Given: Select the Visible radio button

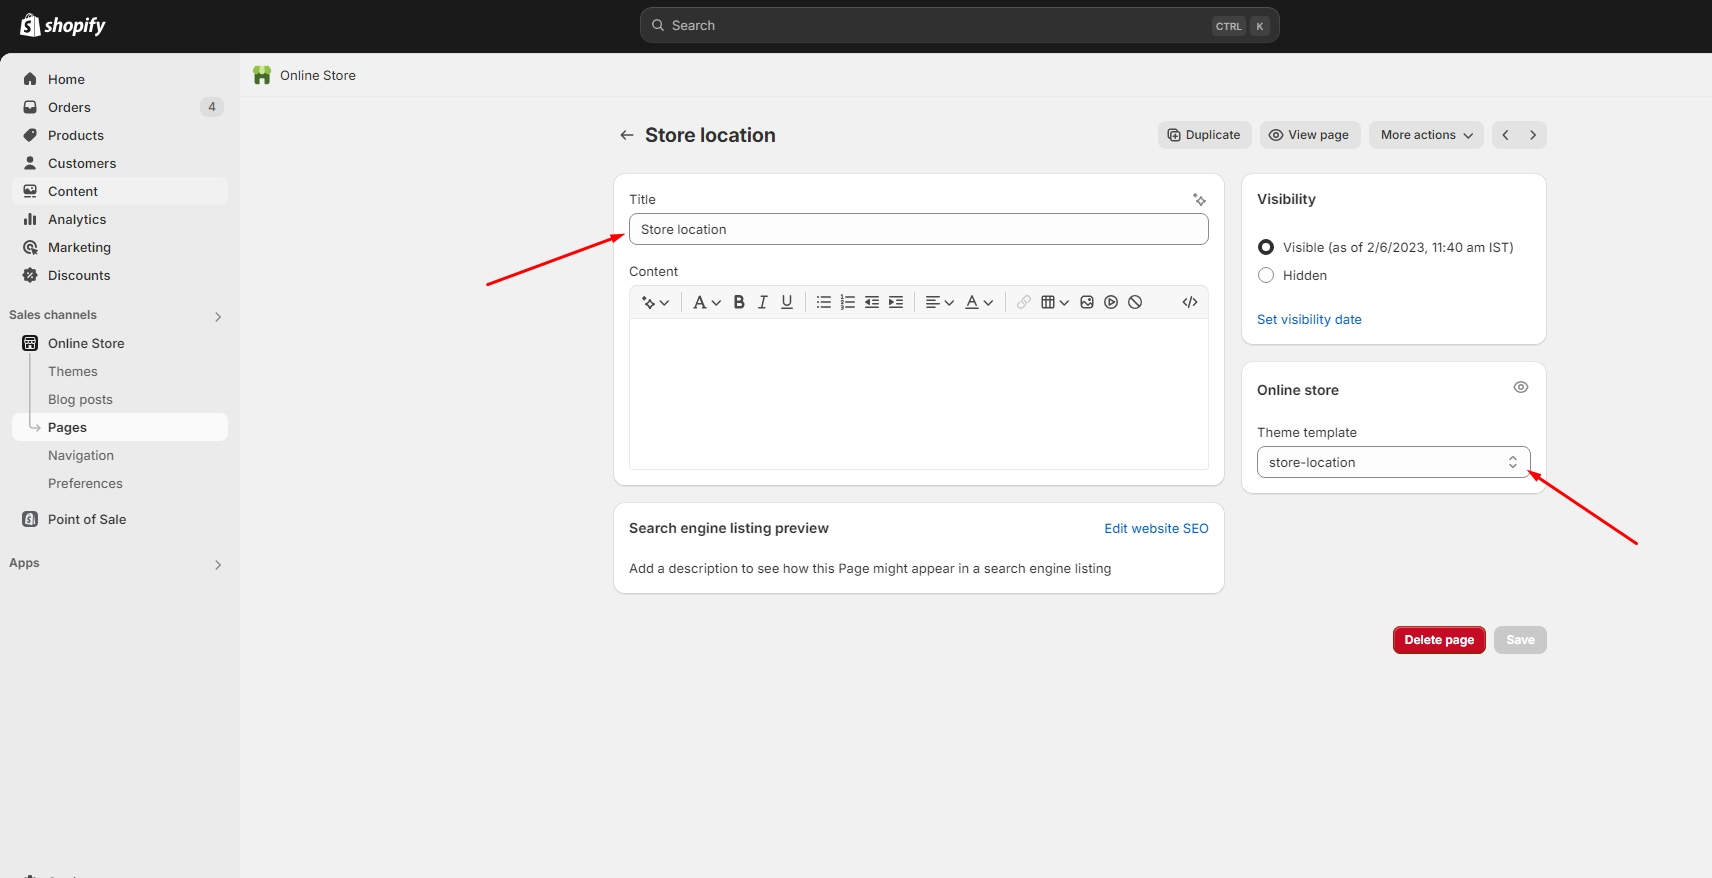Looking at the screenshot, I should click(x=1266, y=247).
